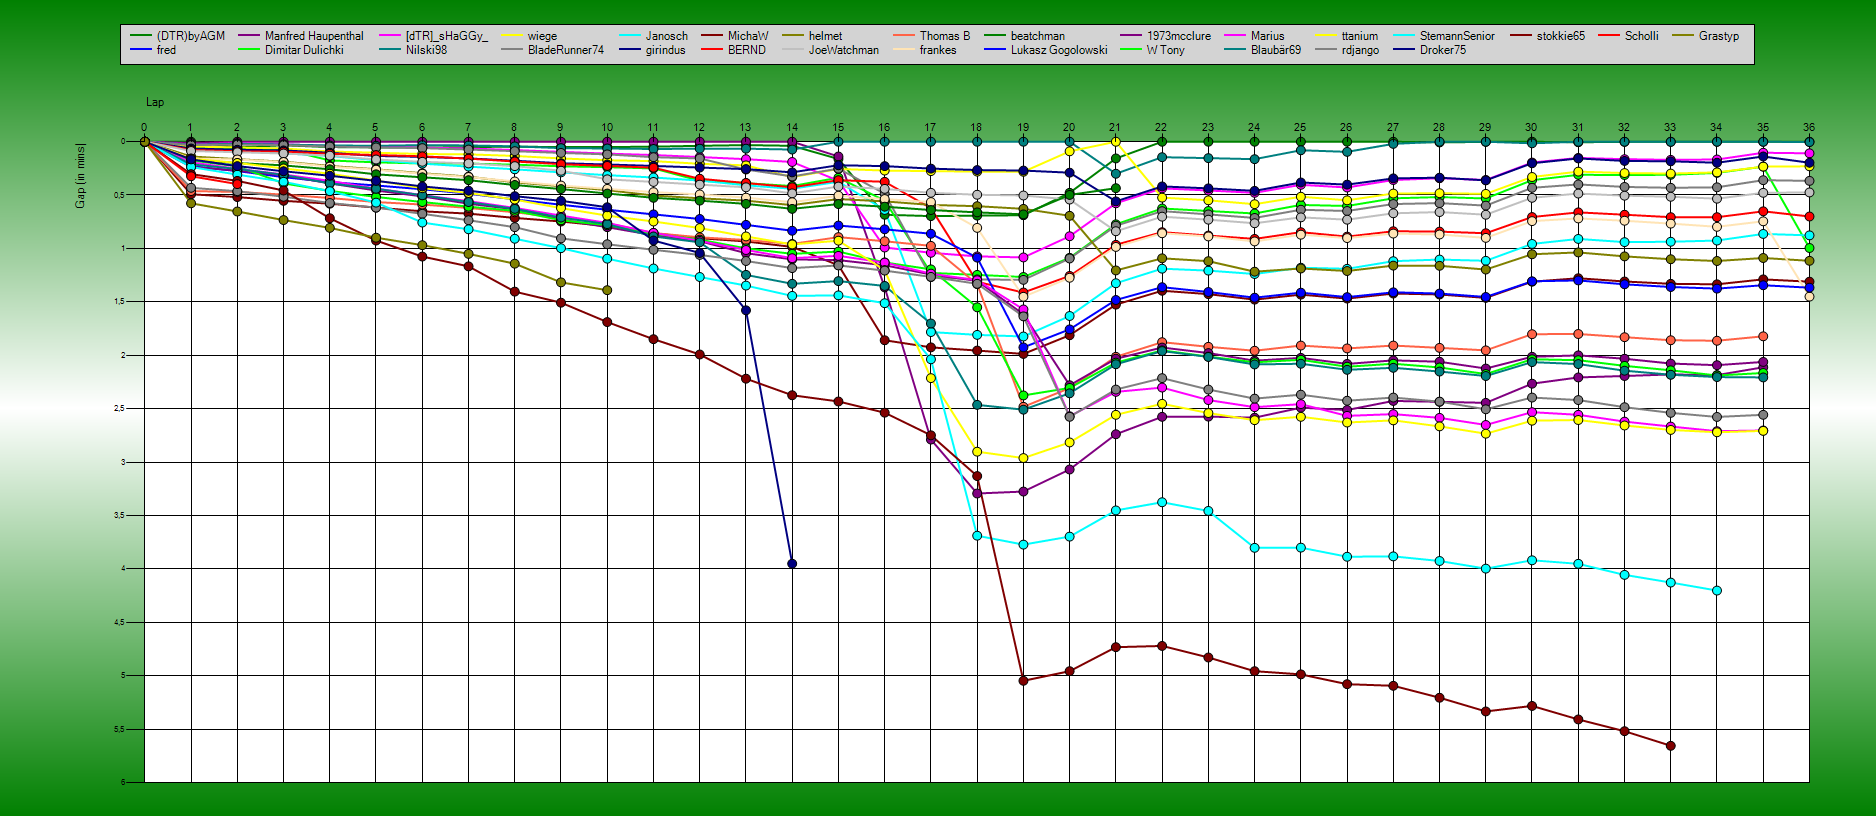Click the [dTR]_sHaGGy_ legend entry
Screen dimensions: 1876x816
click(x=447, y=36)
